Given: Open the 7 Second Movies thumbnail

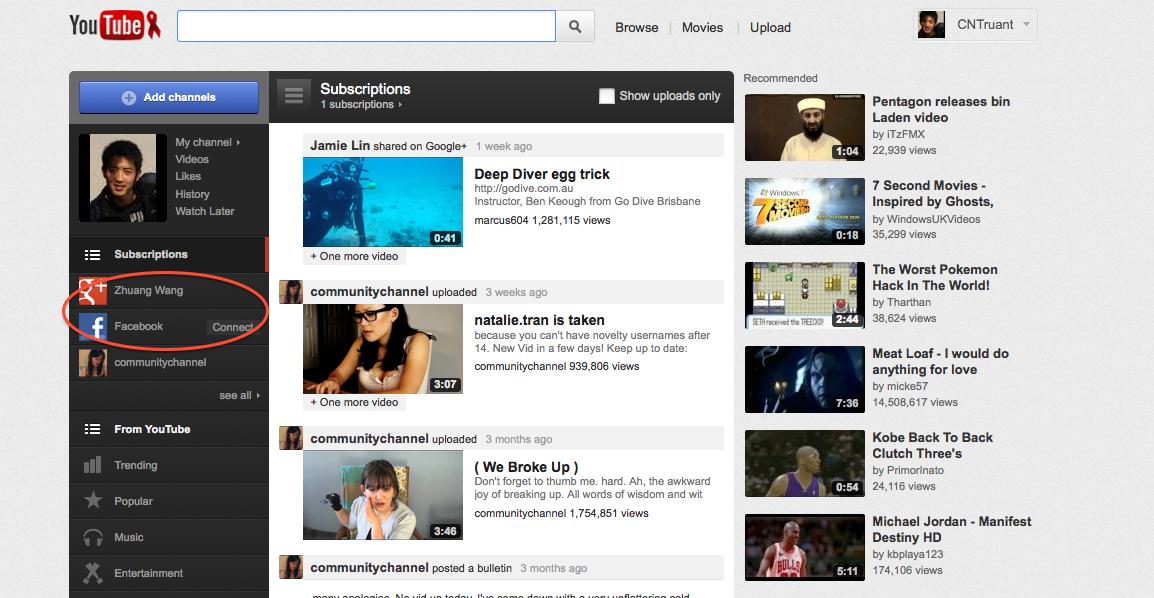Looking at the screenshot, I should point(804,211).
